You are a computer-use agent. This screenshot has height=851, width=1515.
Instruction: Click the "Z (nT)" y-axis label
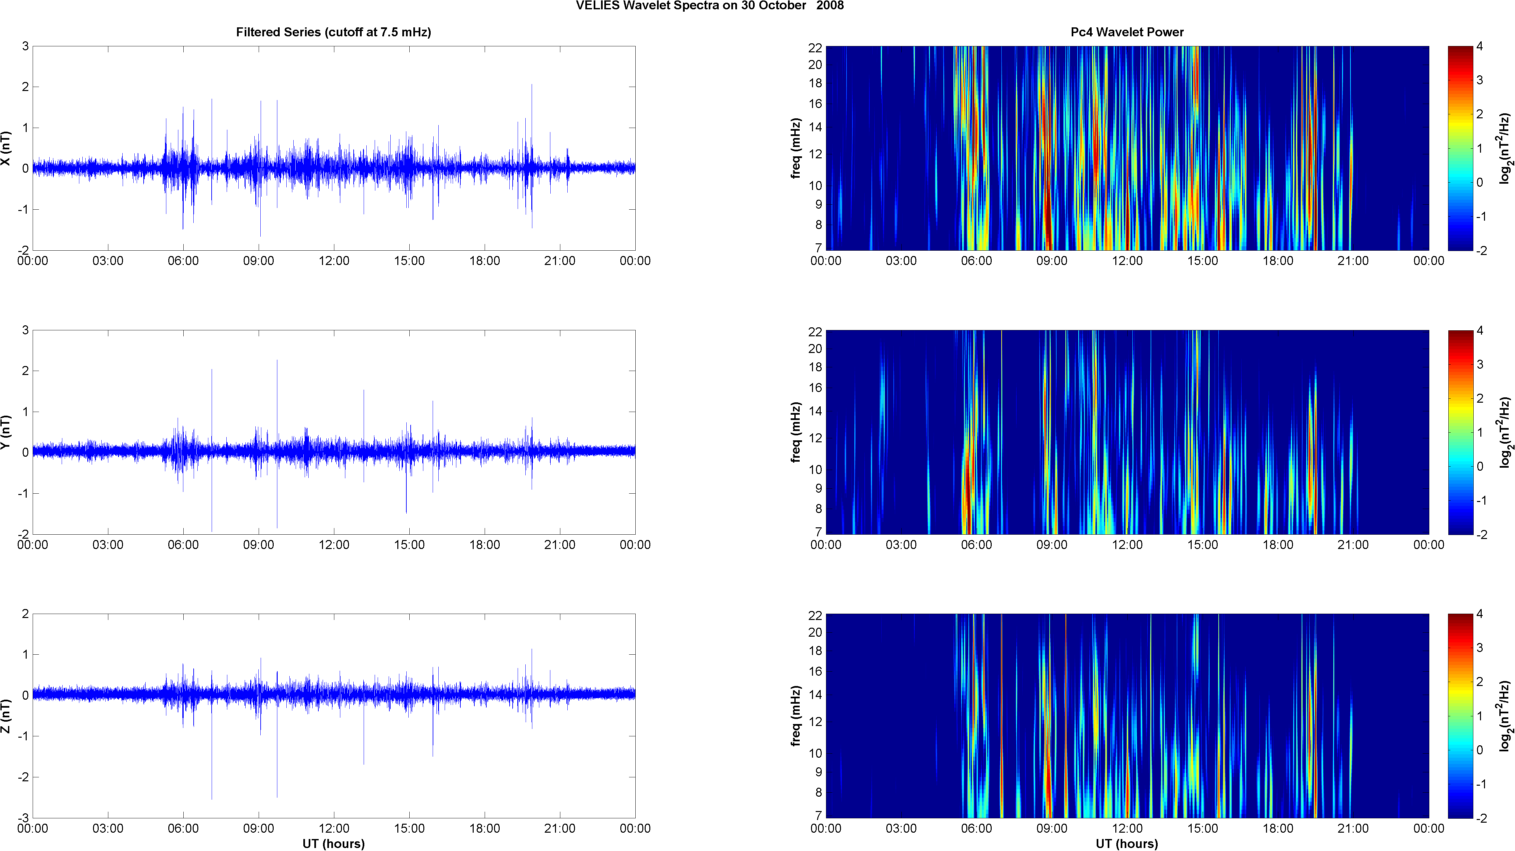click(x=6, y=716)
